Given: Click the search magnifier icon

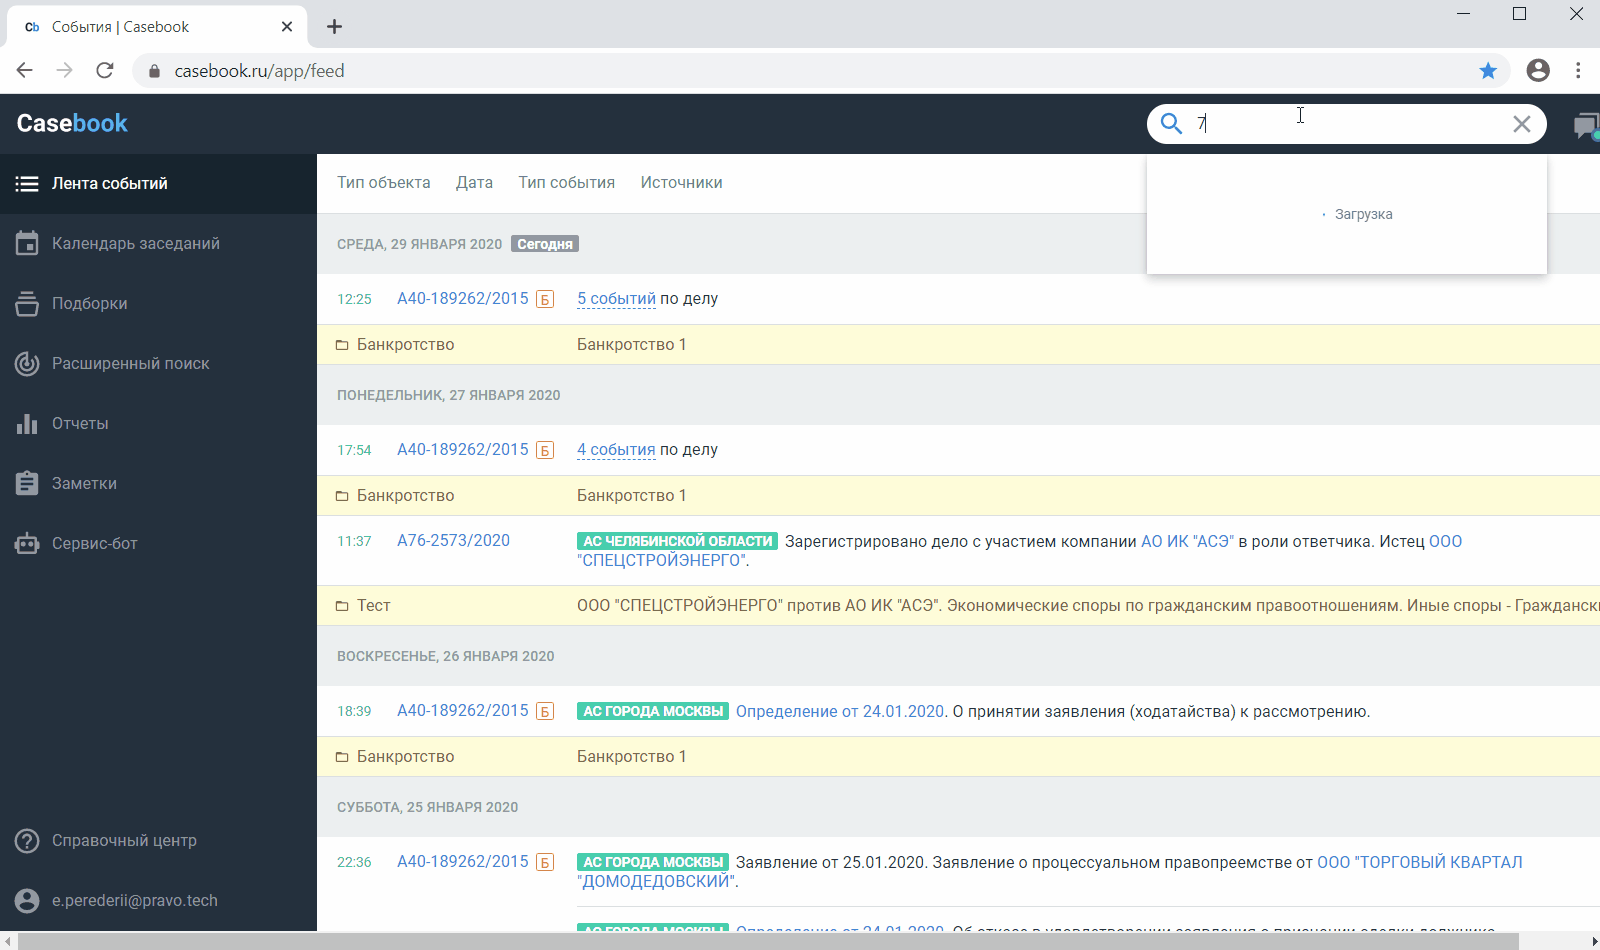Looking at the screenshot, I should (x=1171, y=124).
